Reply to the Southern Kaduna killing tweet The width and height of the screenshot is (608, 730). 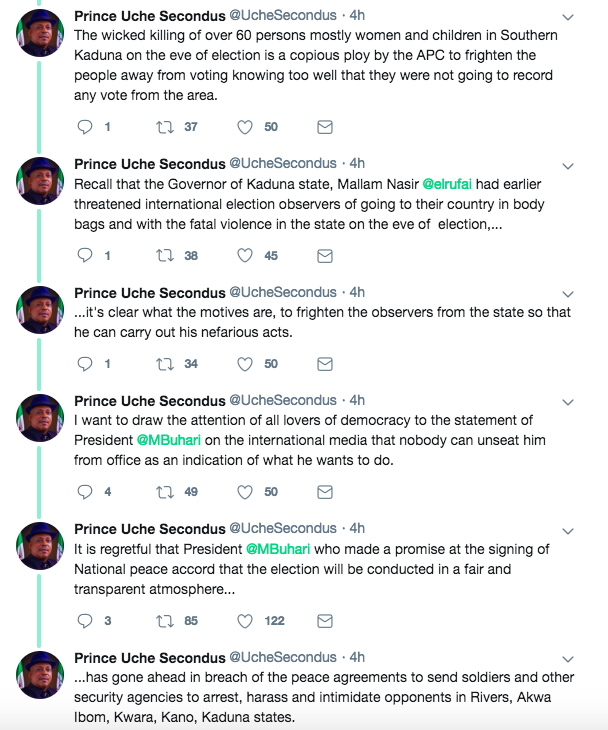(x=85, y=127)
